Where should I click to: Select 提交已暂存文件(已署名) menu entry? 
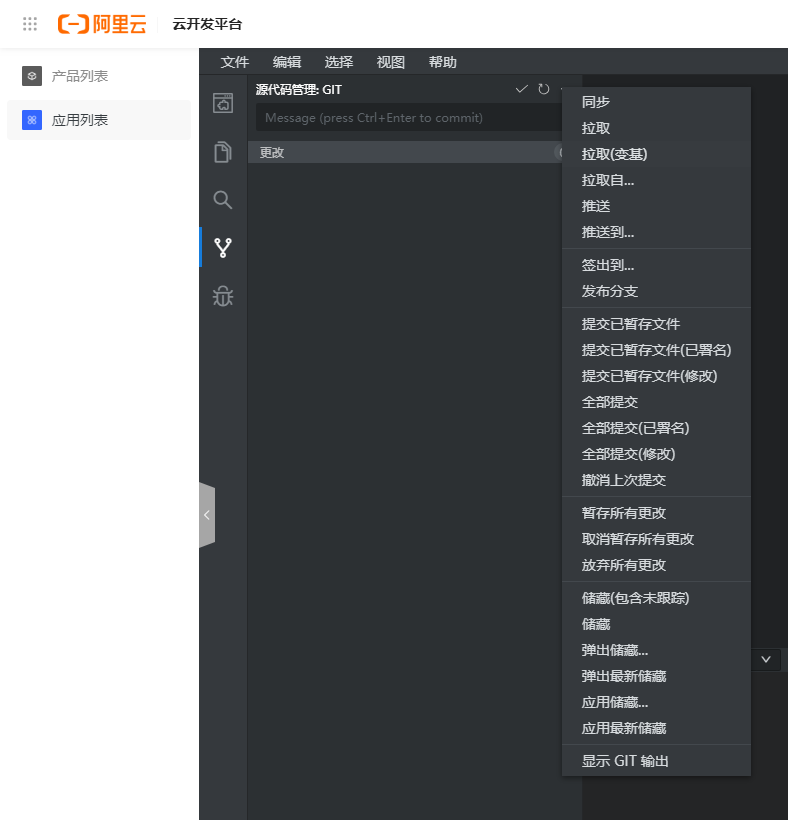tap(656, 350)
